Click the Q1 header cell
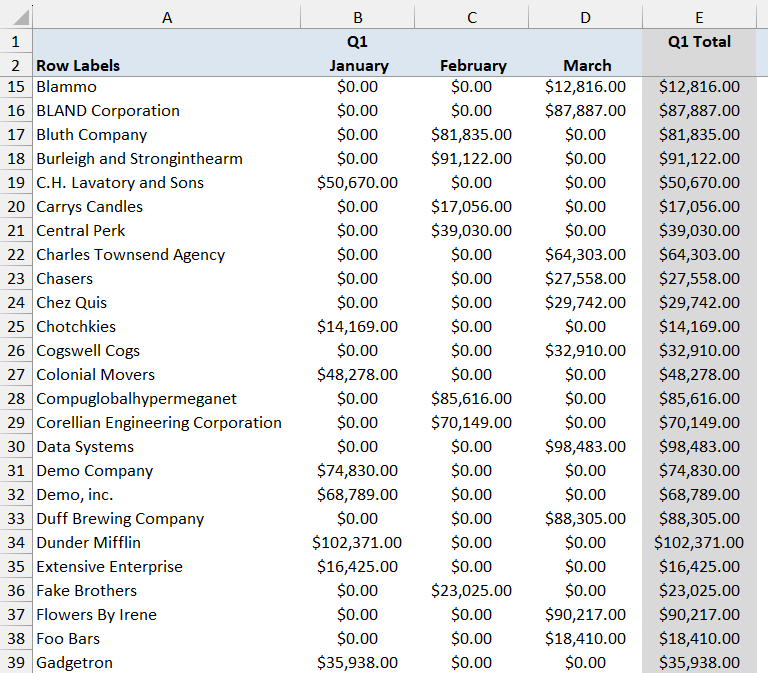Screen dimensions: 768x673 click(358, 42)
